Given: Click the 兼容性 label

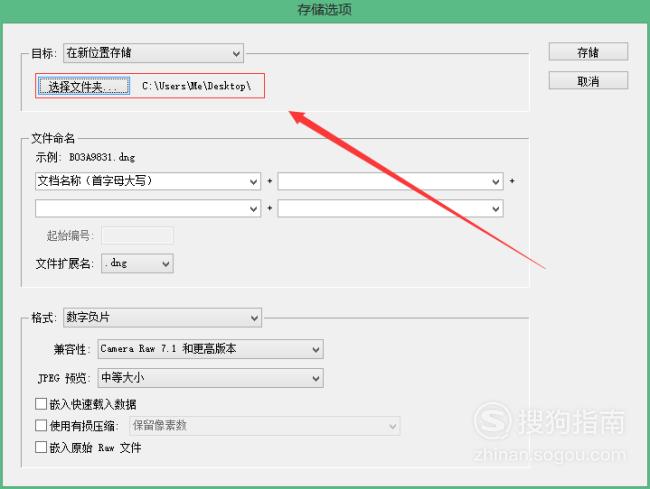Looking at the screenshot, I should click(x=70, y=349).
